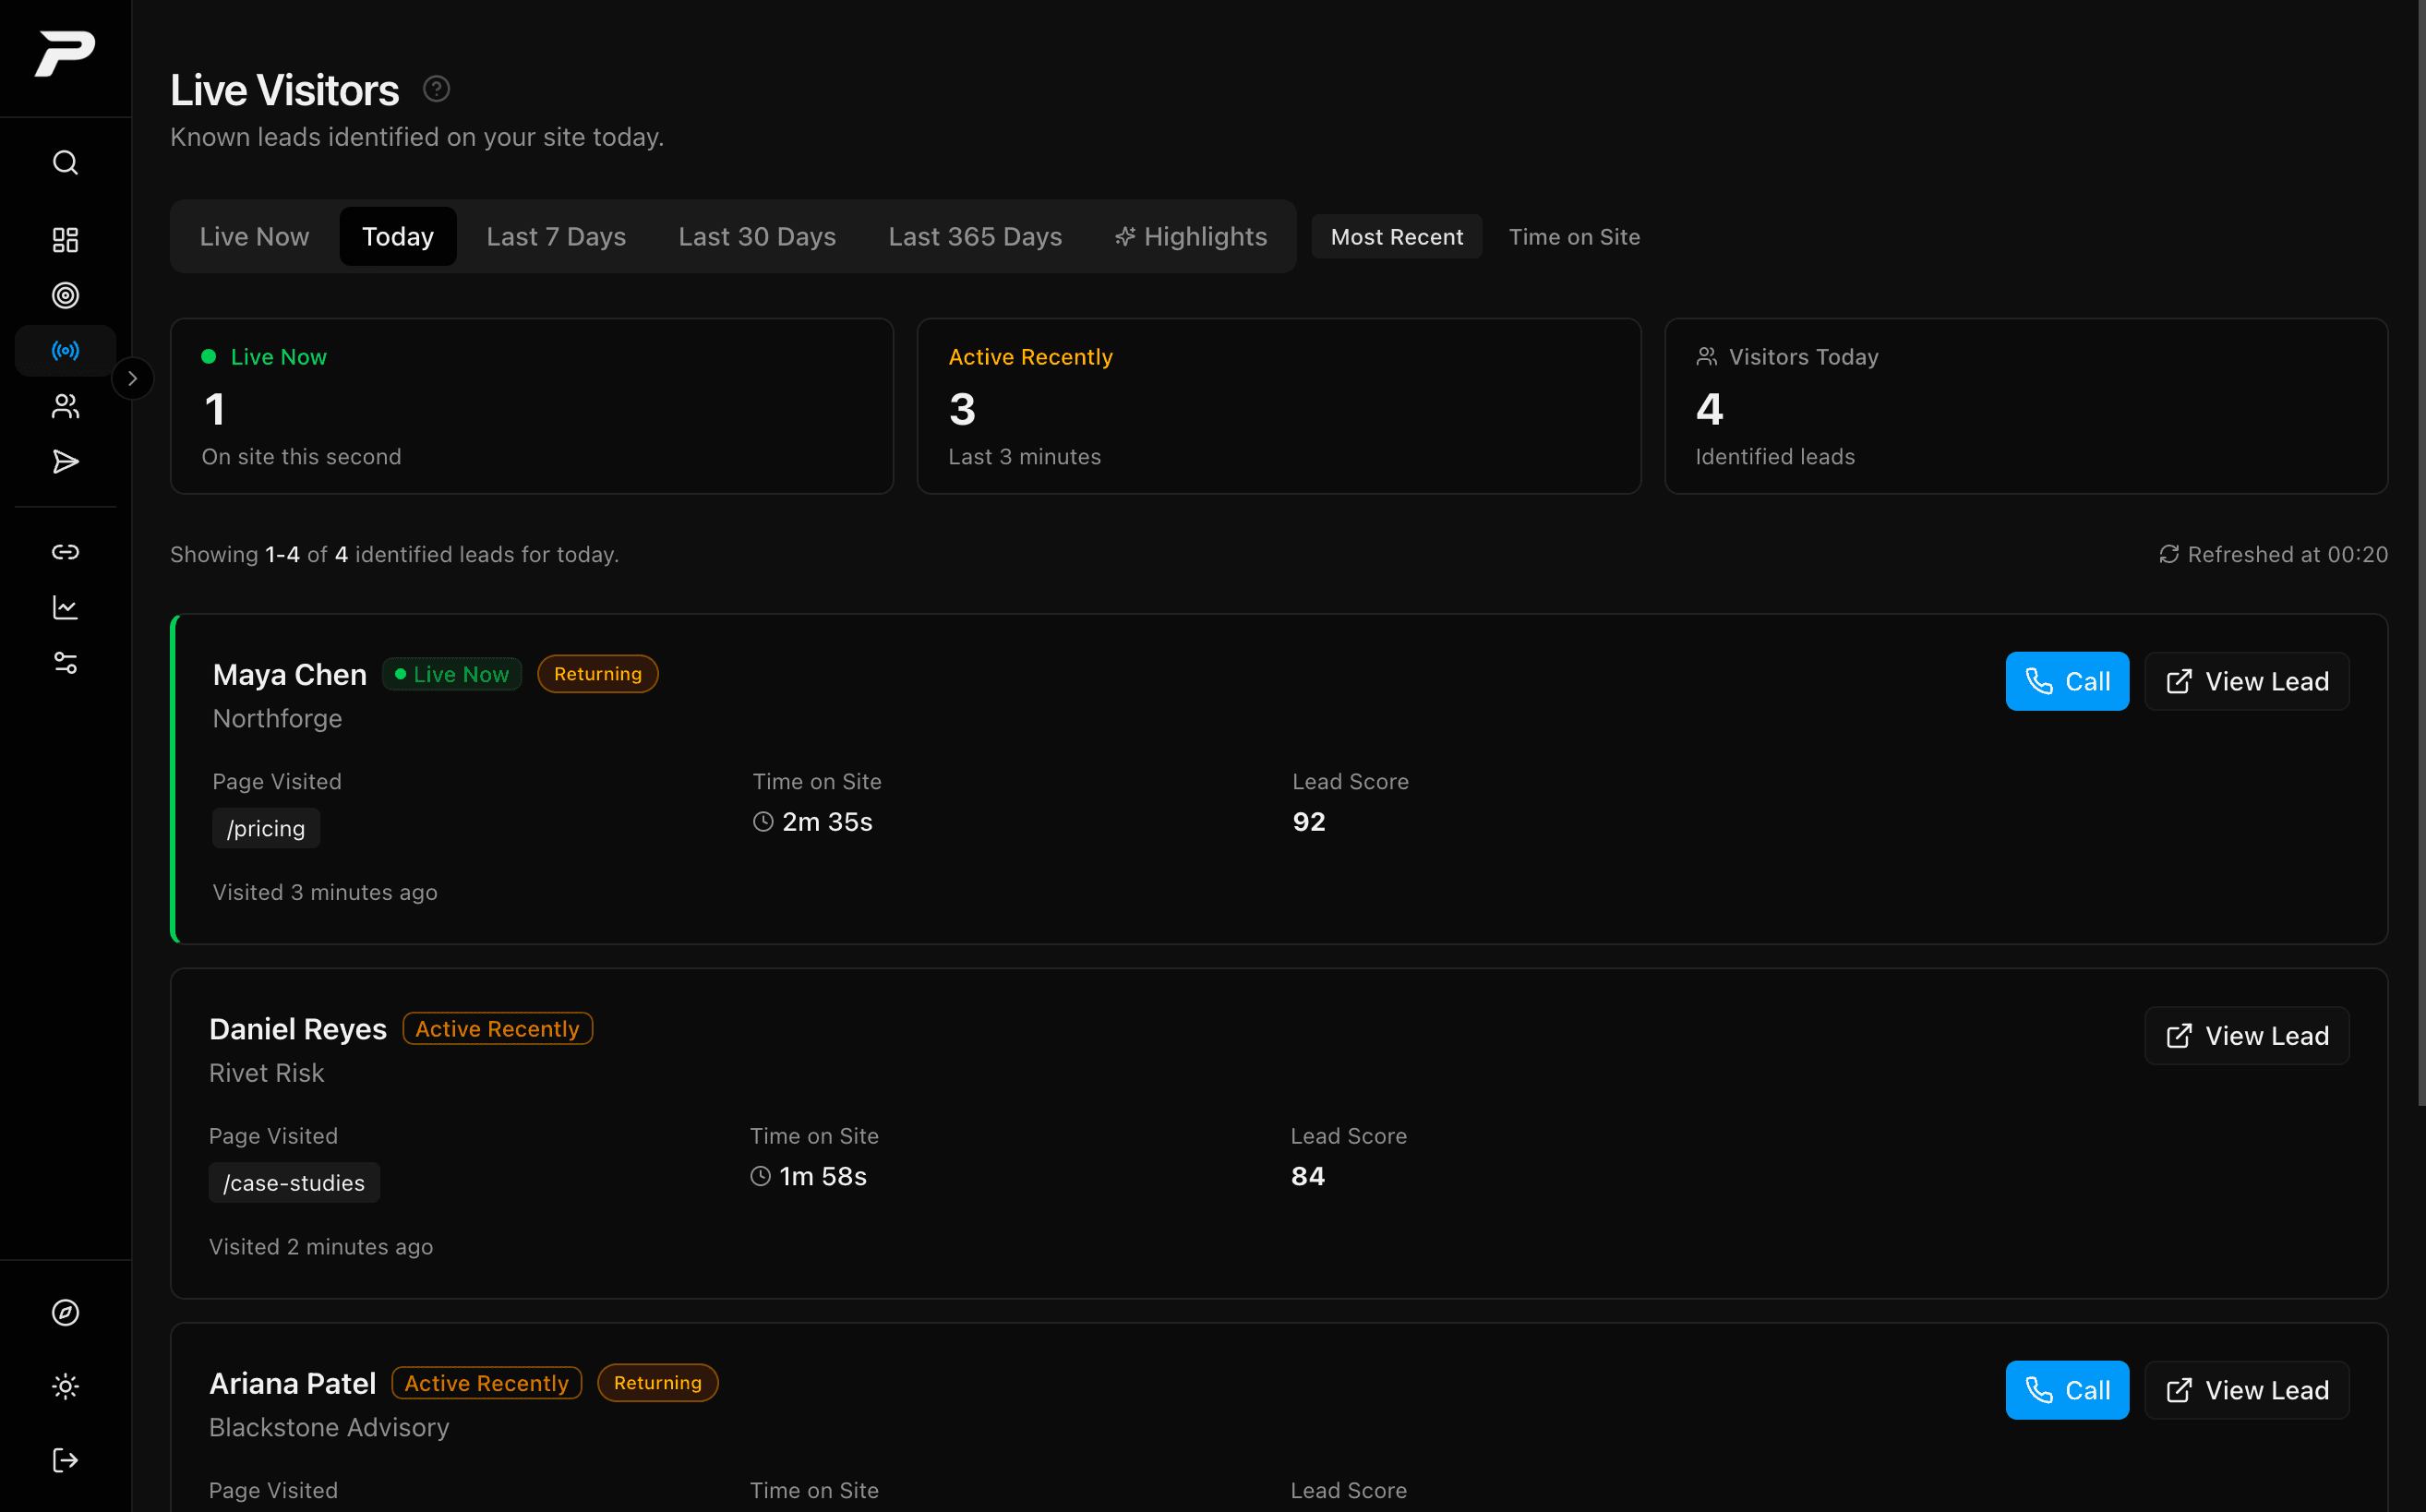Click the Blackstone Advisory company name
This screenshot has width=2426, height=1512.
329,1428
